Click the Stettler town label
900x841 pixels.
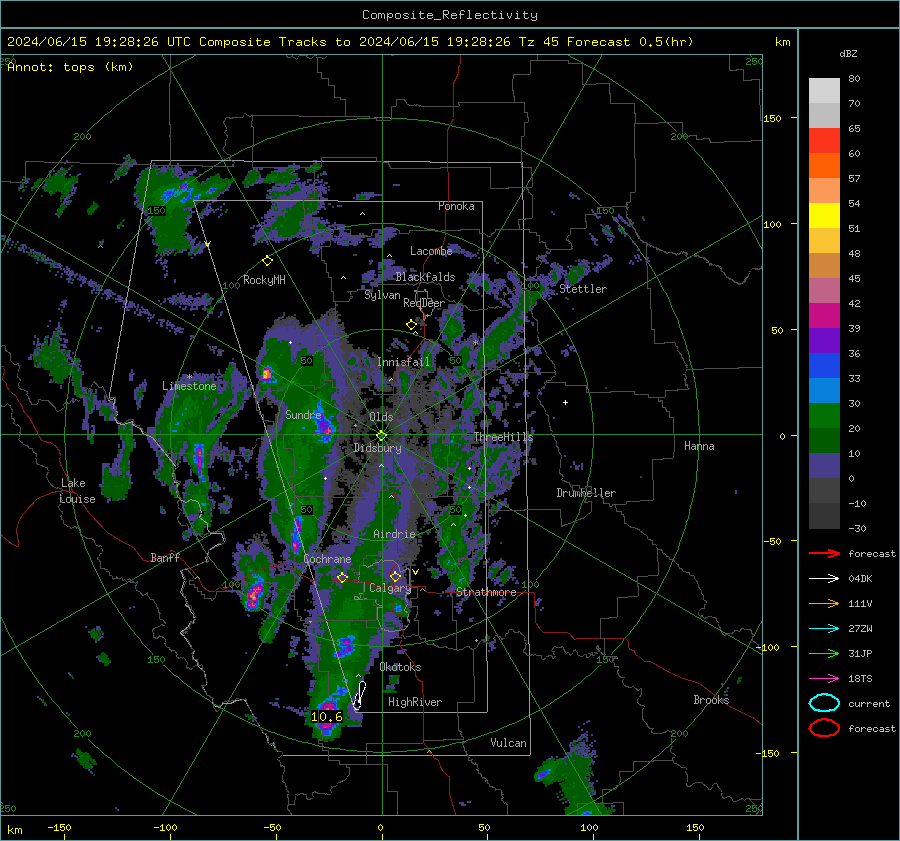tap(583, 289)
